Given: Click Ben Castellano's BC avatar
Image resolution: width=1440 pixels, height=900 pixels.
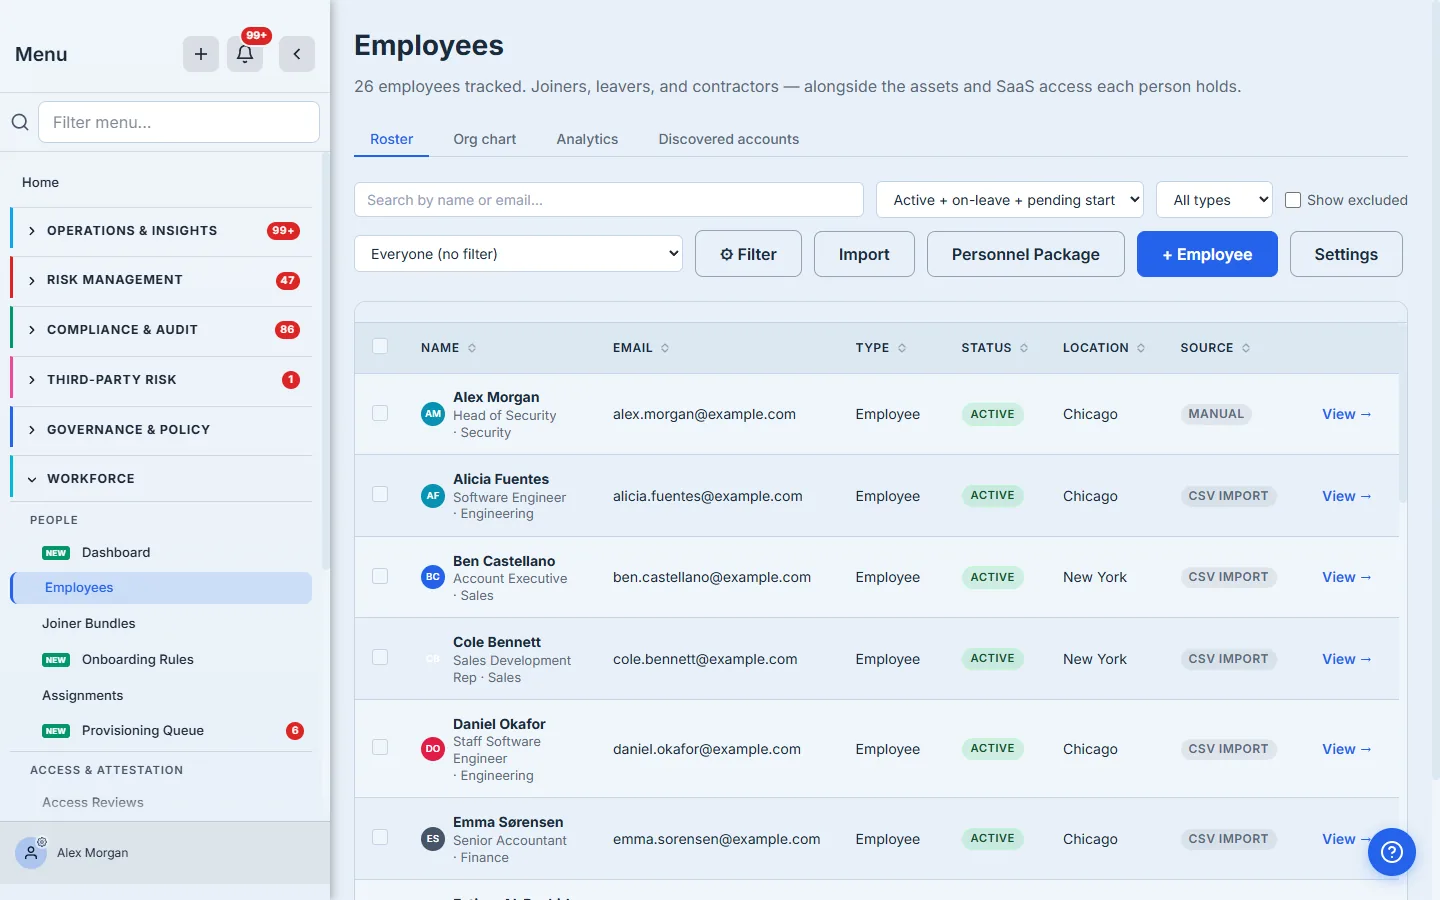Looking at the screenshot, I should [x=433, y=577].
